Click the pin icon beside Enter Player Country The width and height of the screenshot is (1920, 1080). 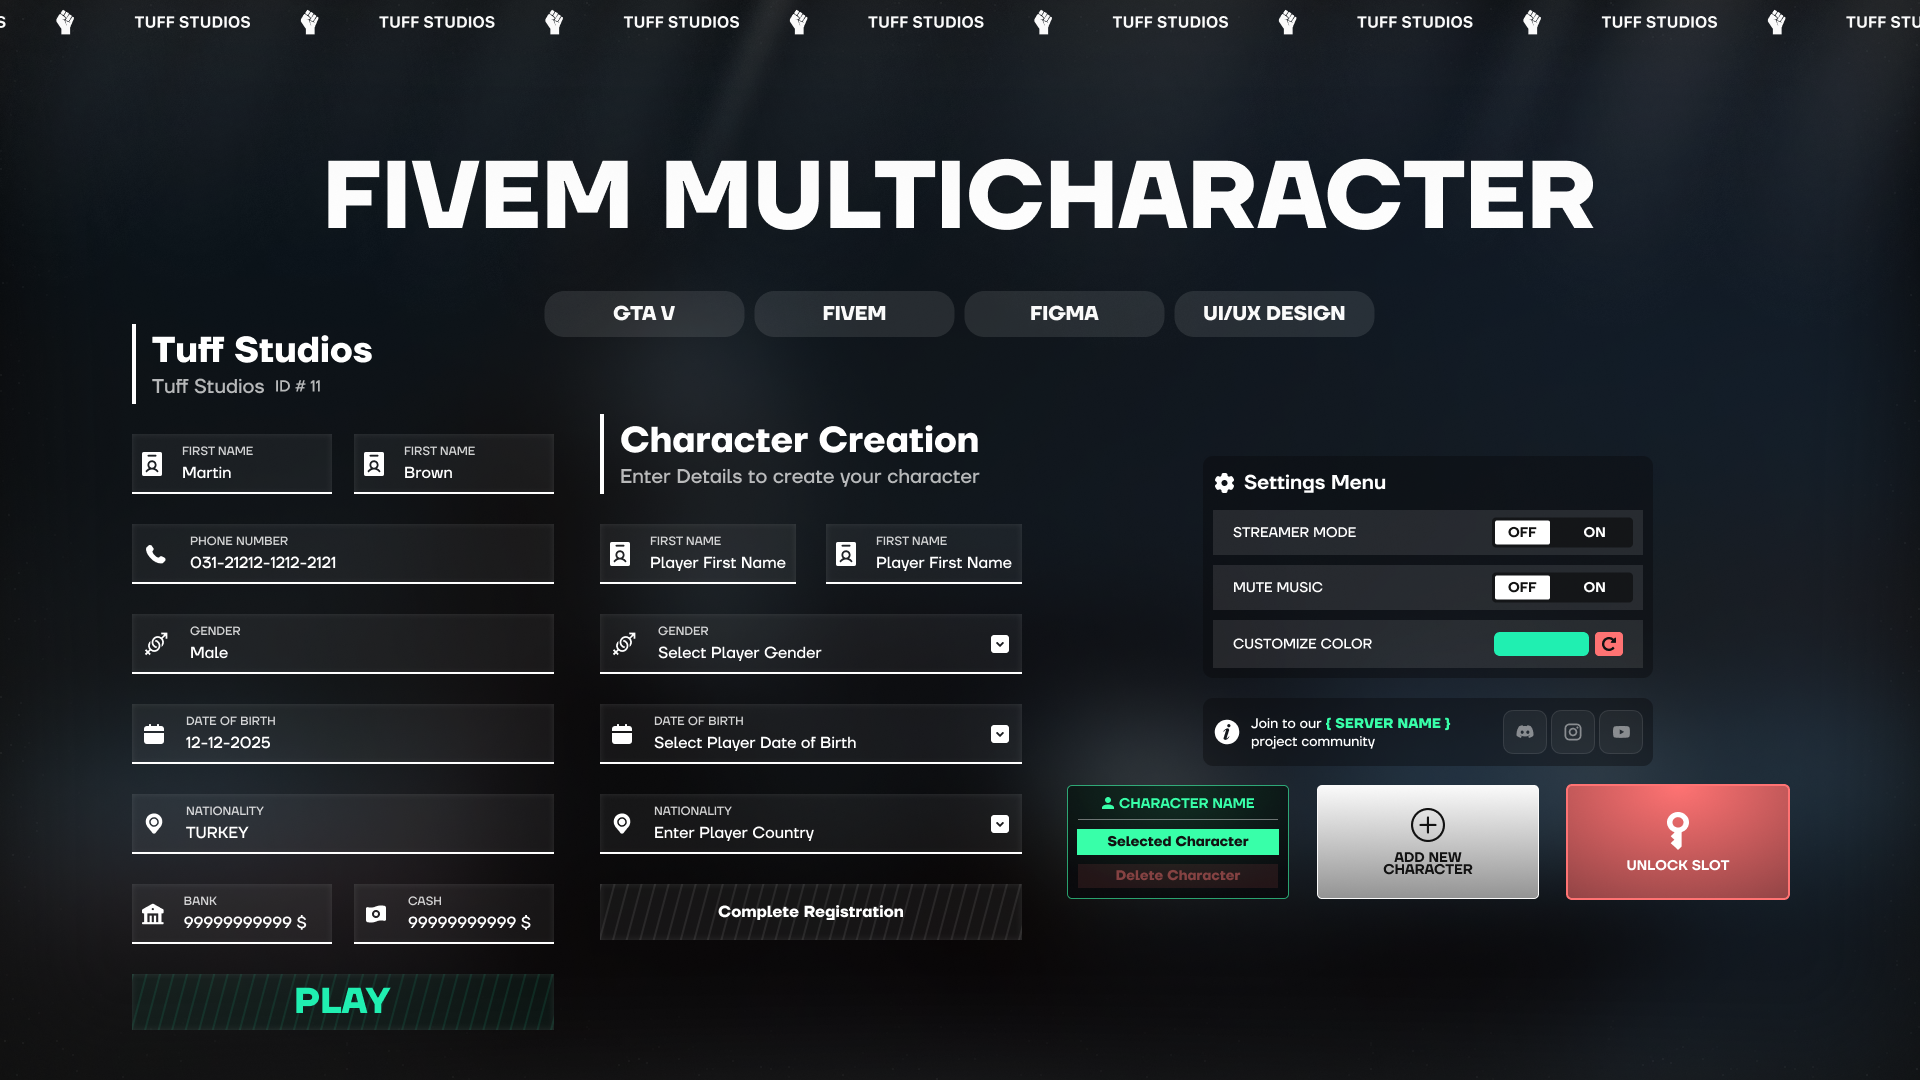(x=622, y=824)
